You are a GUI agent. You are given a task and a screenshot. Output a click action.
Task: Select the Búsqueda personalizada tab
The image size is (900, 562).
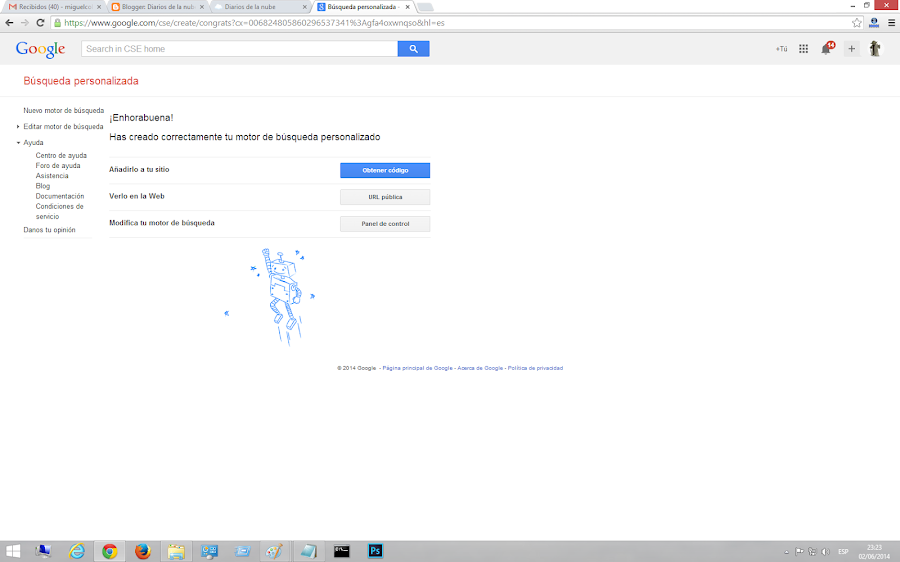click(x=363, y=7)
